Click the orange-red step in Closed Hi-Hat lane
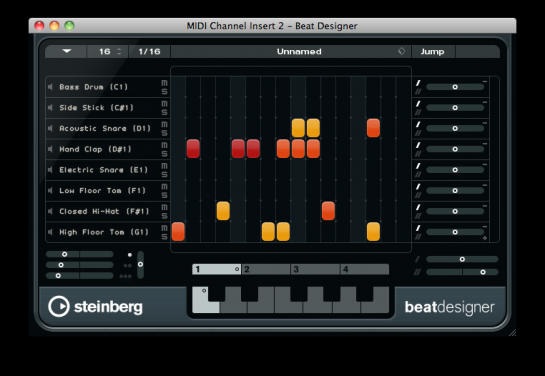 pyautogui.click(x=328, y=211)
